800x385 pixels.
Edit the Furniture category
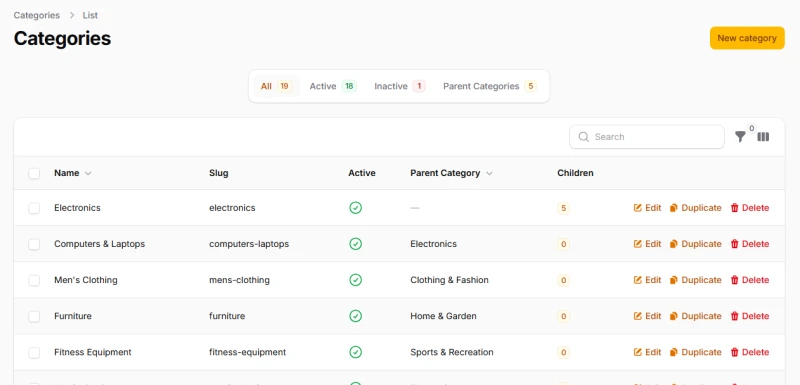(x=647, y=316)
